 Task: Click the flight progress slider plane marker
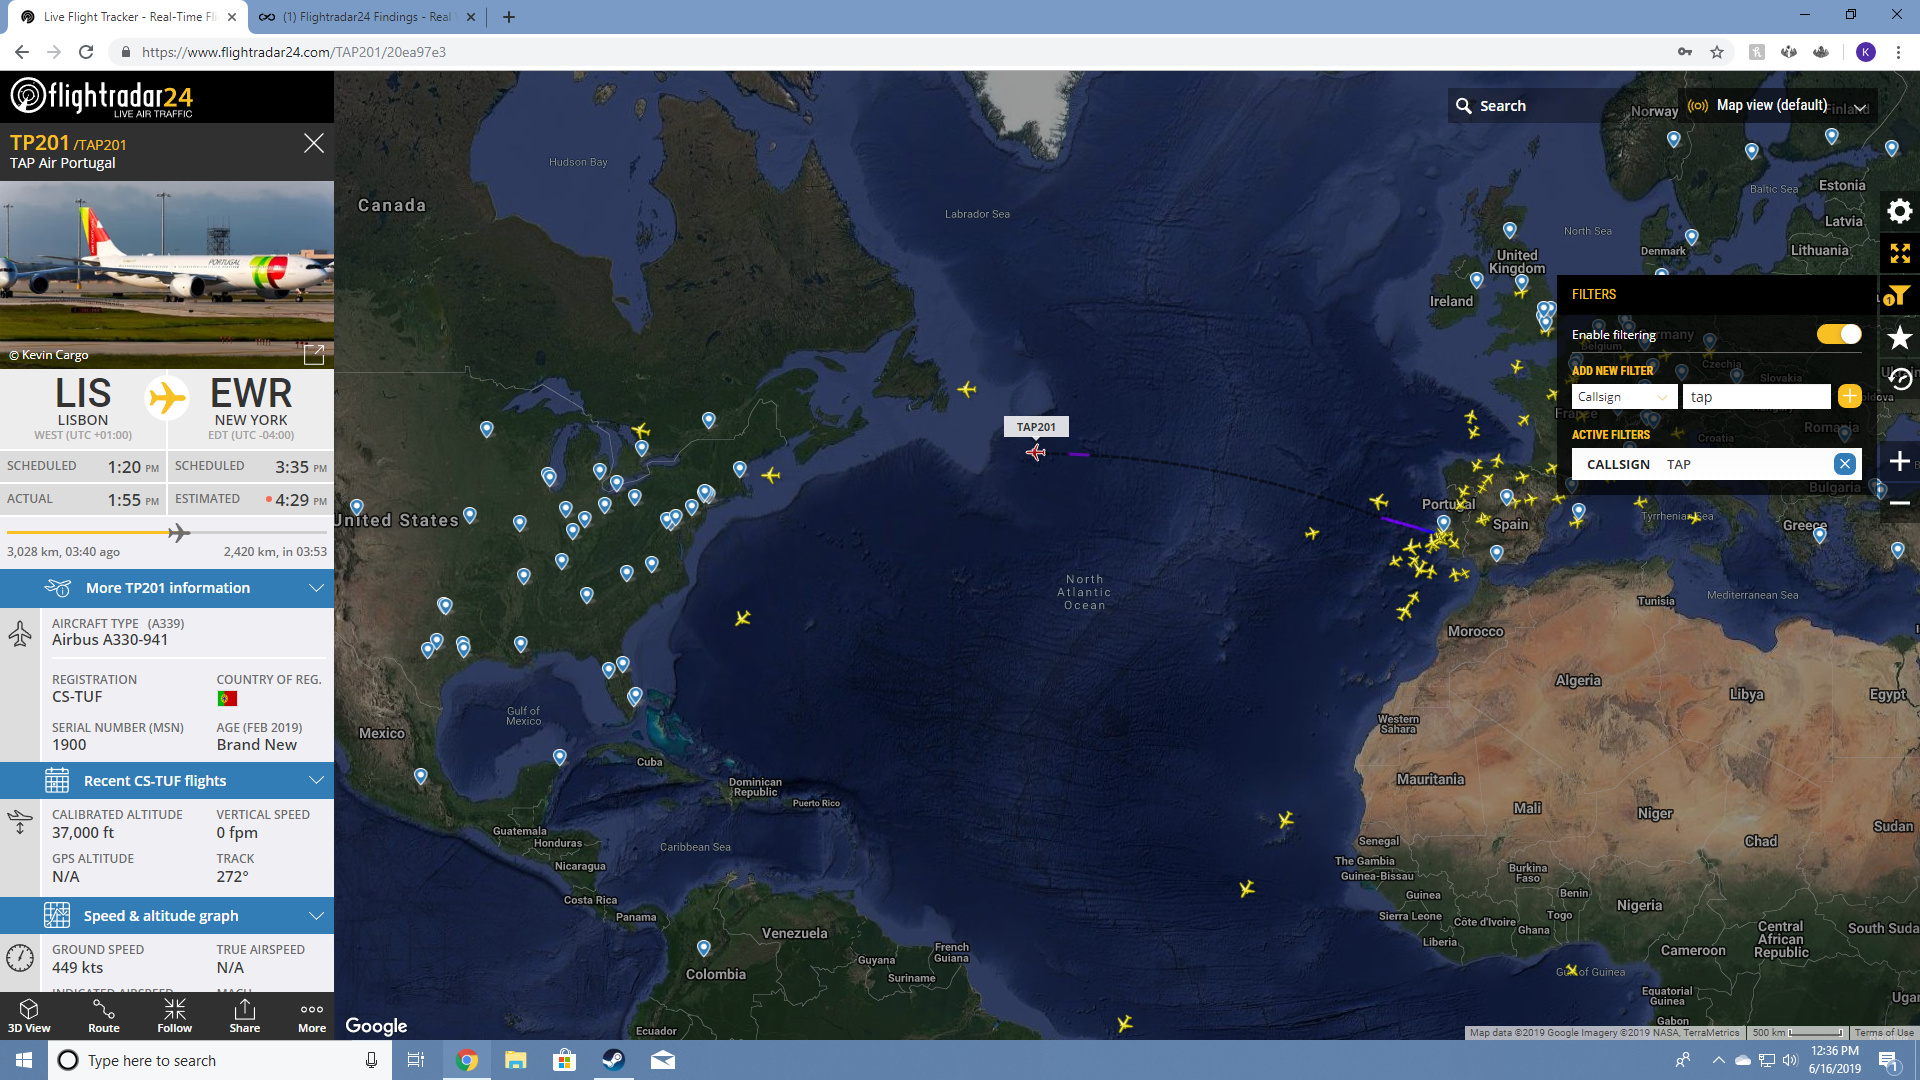[179, 533]
